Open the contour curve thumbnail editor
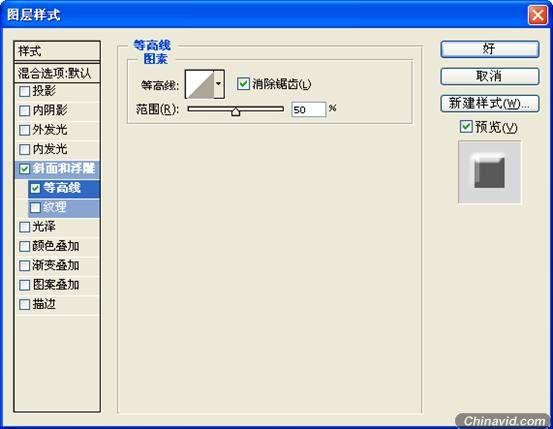The width and height of the screenshot is (553, 429). pos(200,84)
